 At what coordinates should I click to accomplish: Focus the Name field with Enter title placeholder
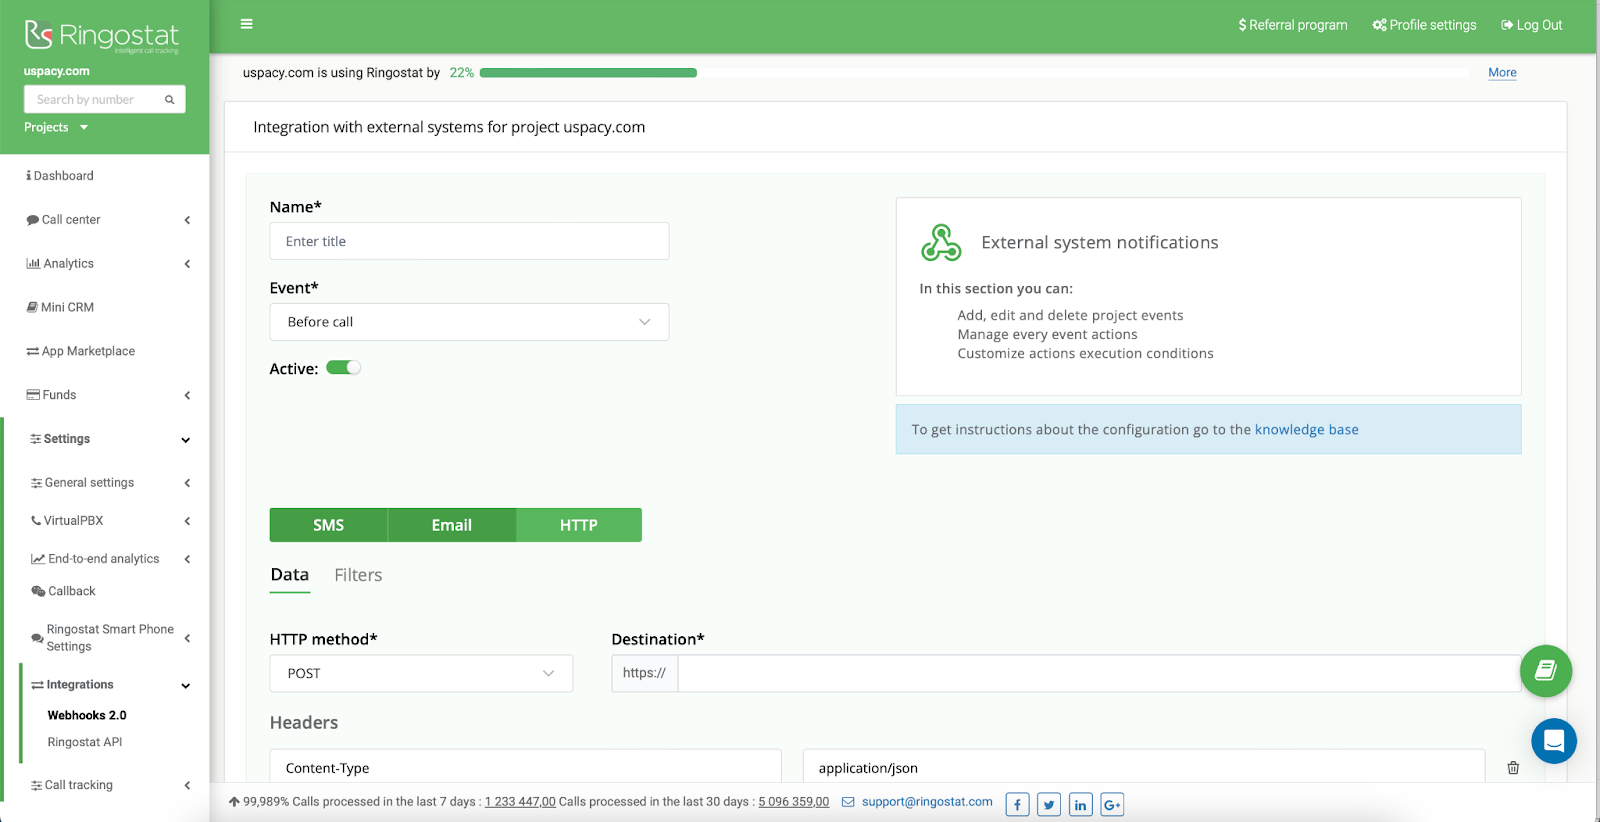(469, 241)
